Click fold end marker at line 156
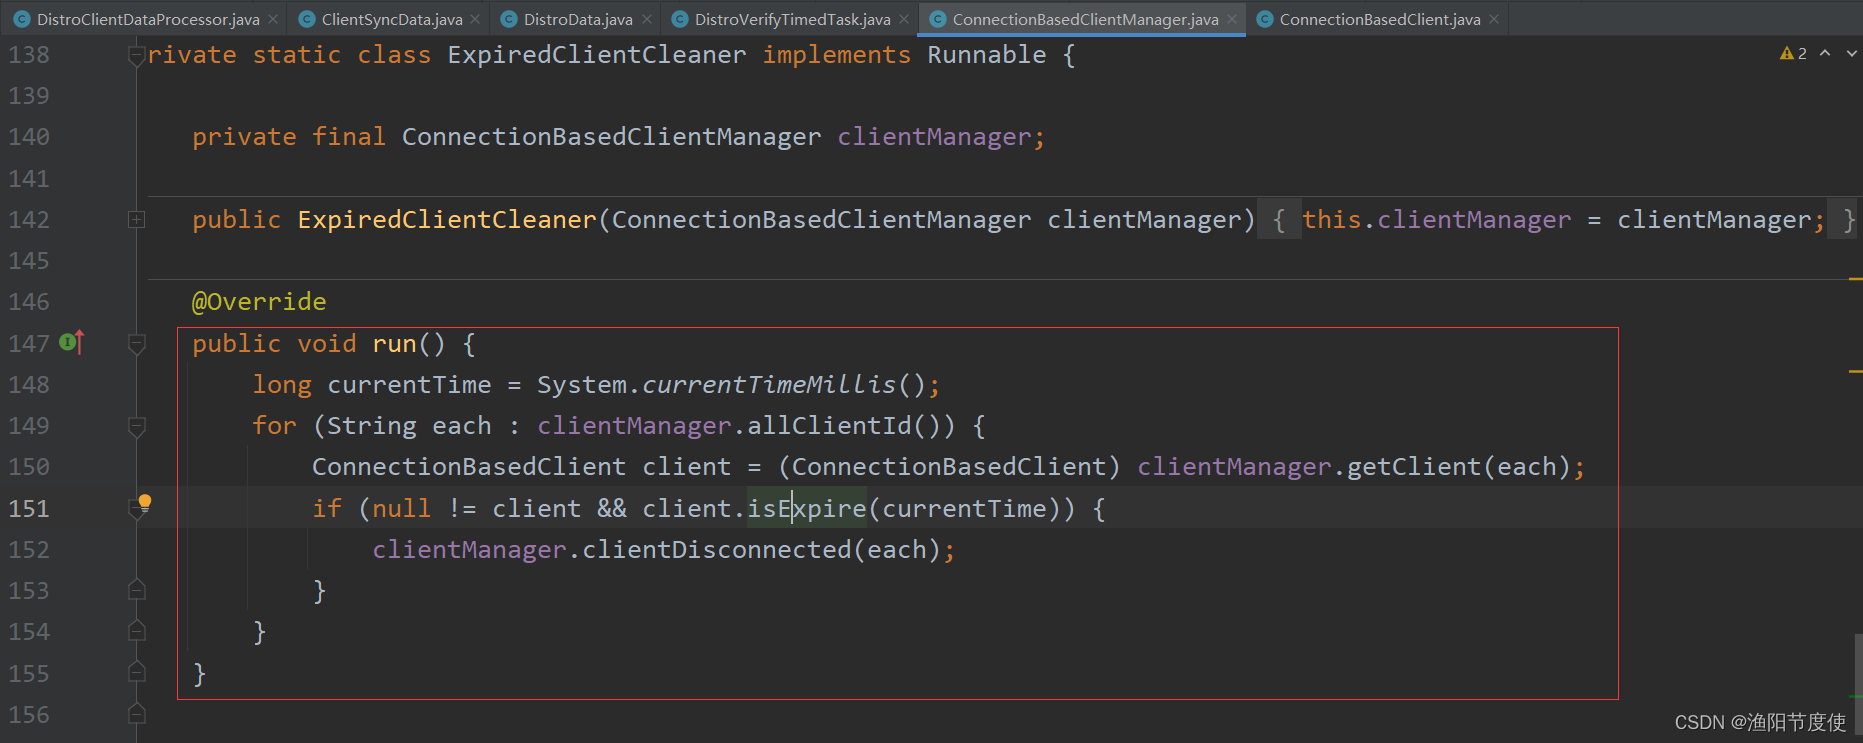1863x743 pixels. tap(137, 713)
